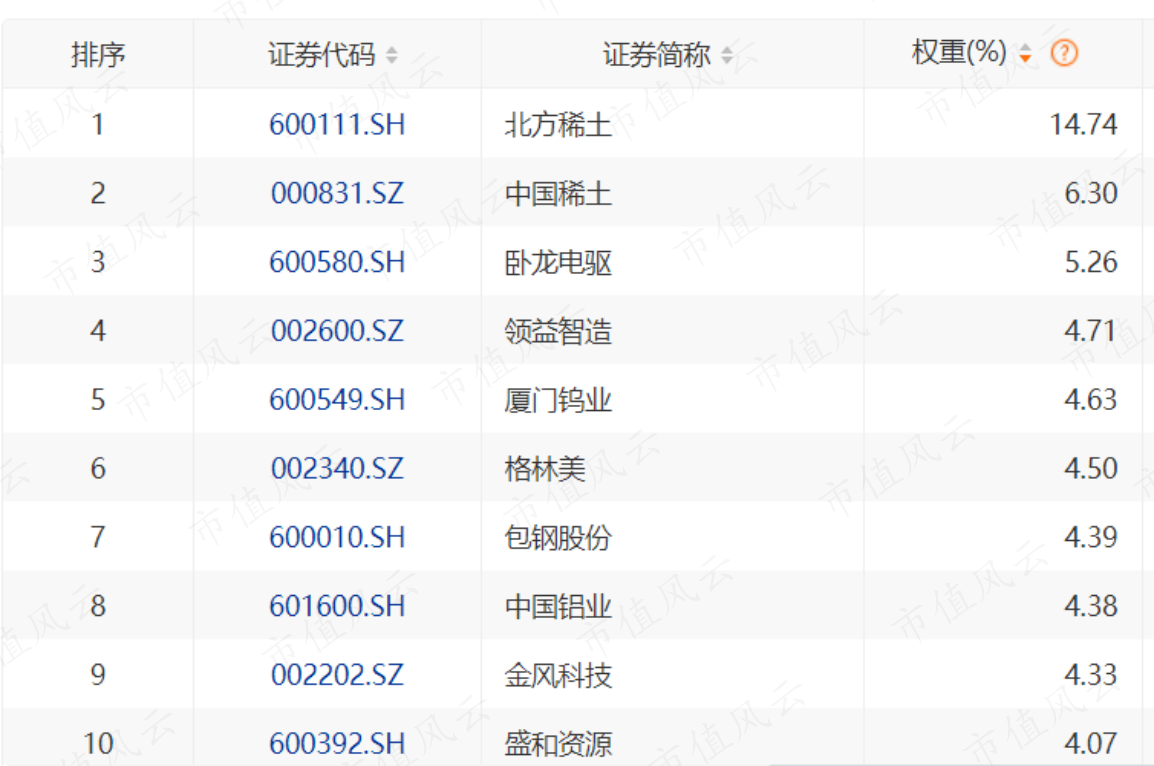The width and height of the screenshot is (1154, 766).
Task: Click the 证券简称 column header
Action: tap(656, 54)
